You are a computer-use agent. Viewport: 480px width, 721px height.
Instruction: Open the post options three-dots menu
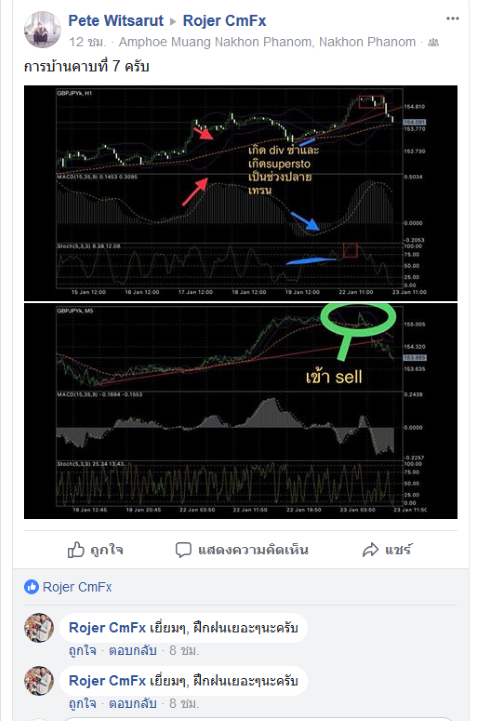tap(452, 18)
